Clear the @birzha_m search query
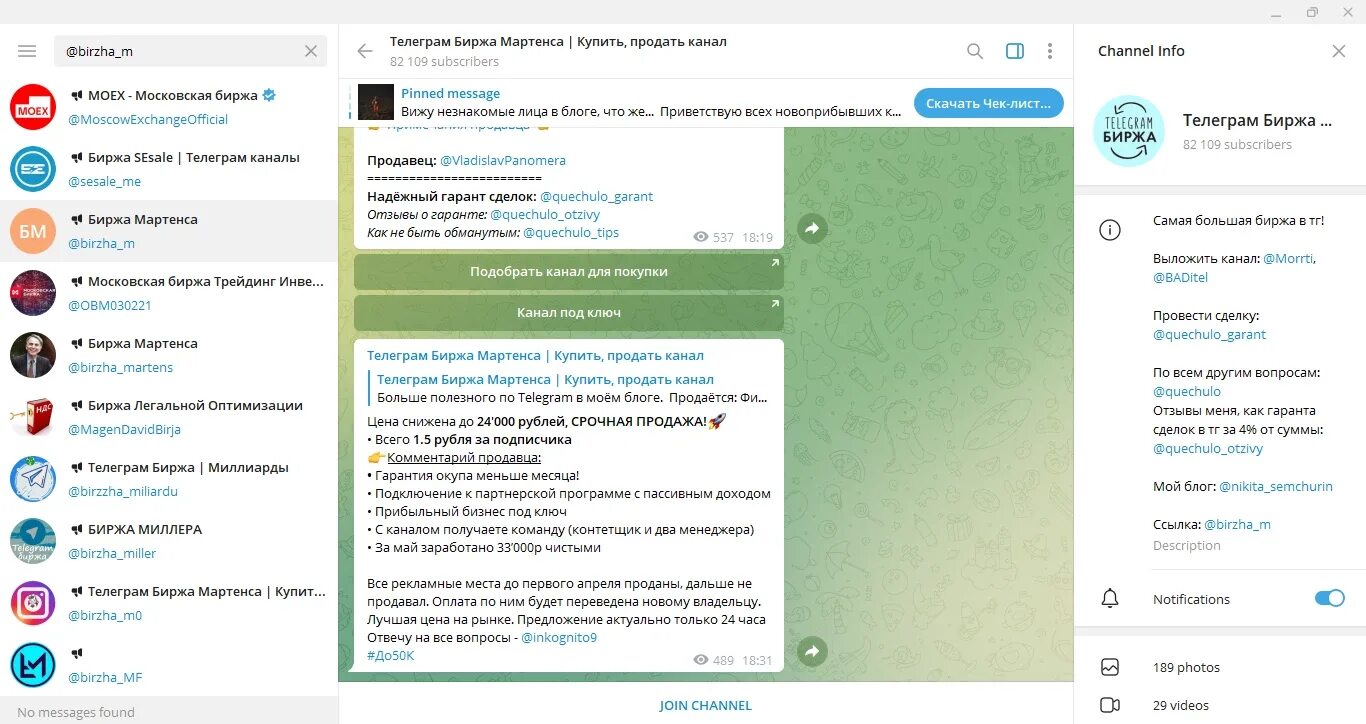The height and width of the screenshot is (724, 1366). point(311,51)
